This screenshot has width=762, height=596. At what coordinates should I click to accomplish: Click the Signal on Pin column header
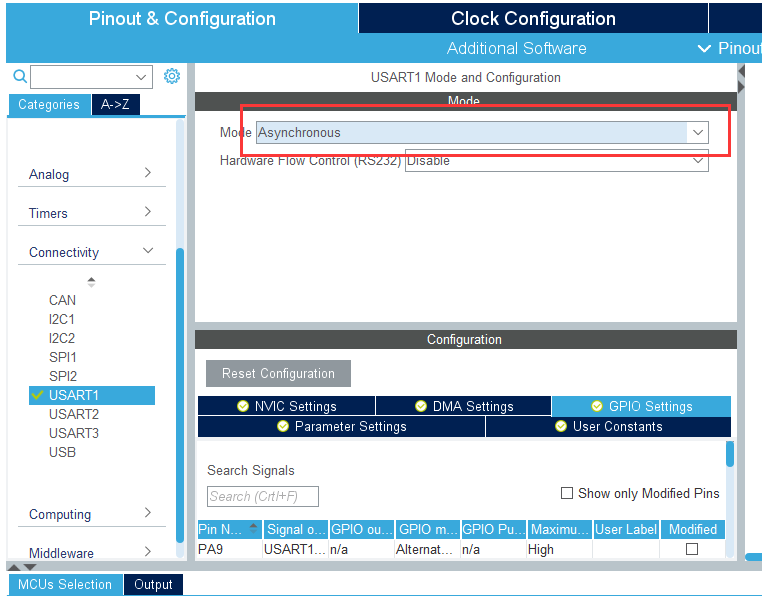pyautogui.click(x=295, y=529)
